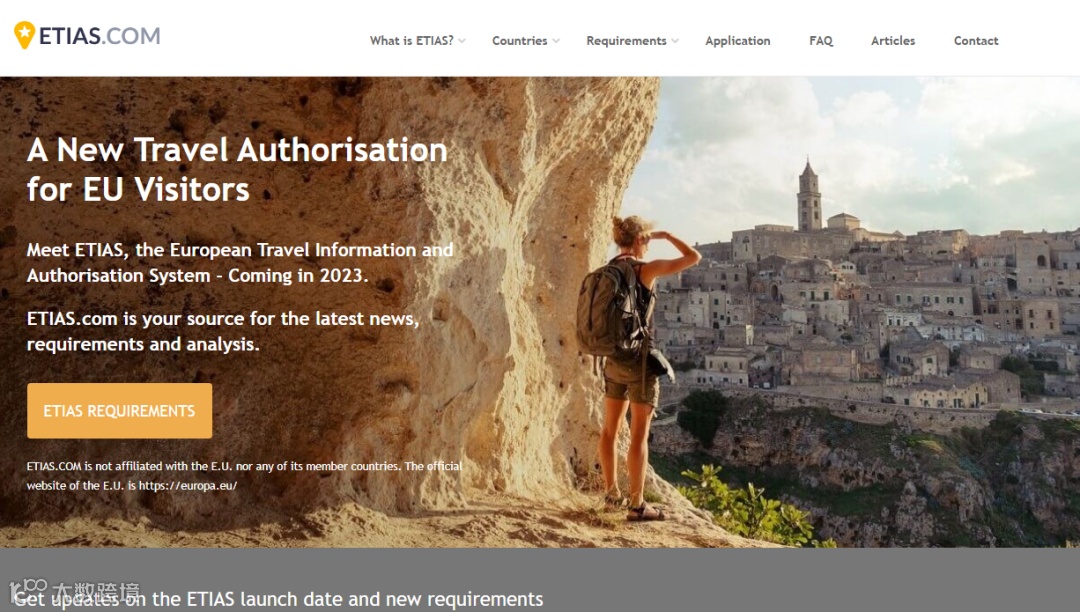Click the watermark logo at bottom left

(74, 591)
